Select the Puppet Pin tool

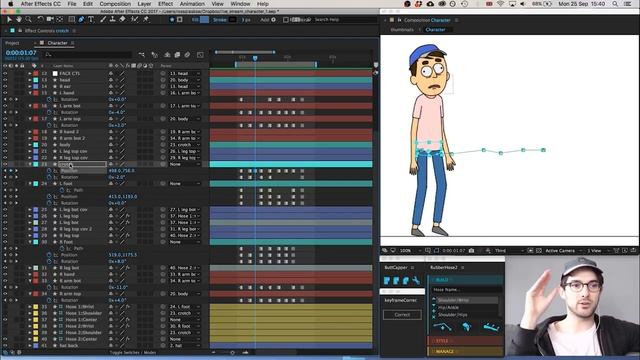point(146,19)
